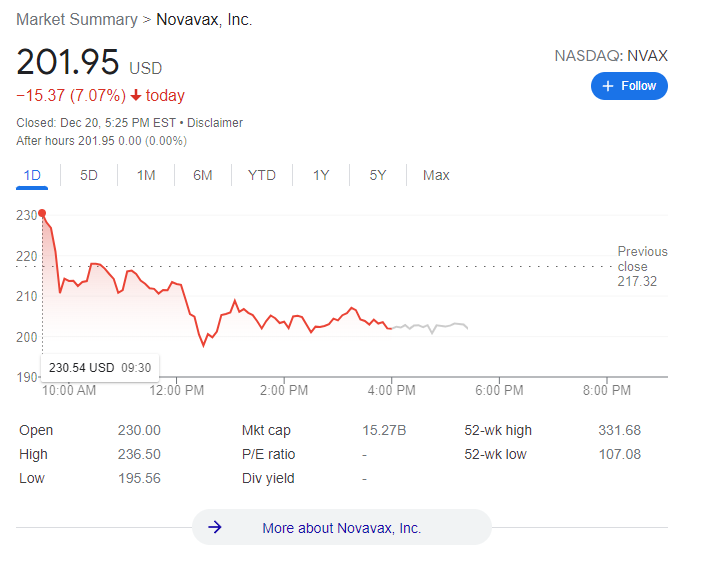Click the red chart marker at 09:30
The height and width of the screenshot is (569, 707).
coord(42,213)
